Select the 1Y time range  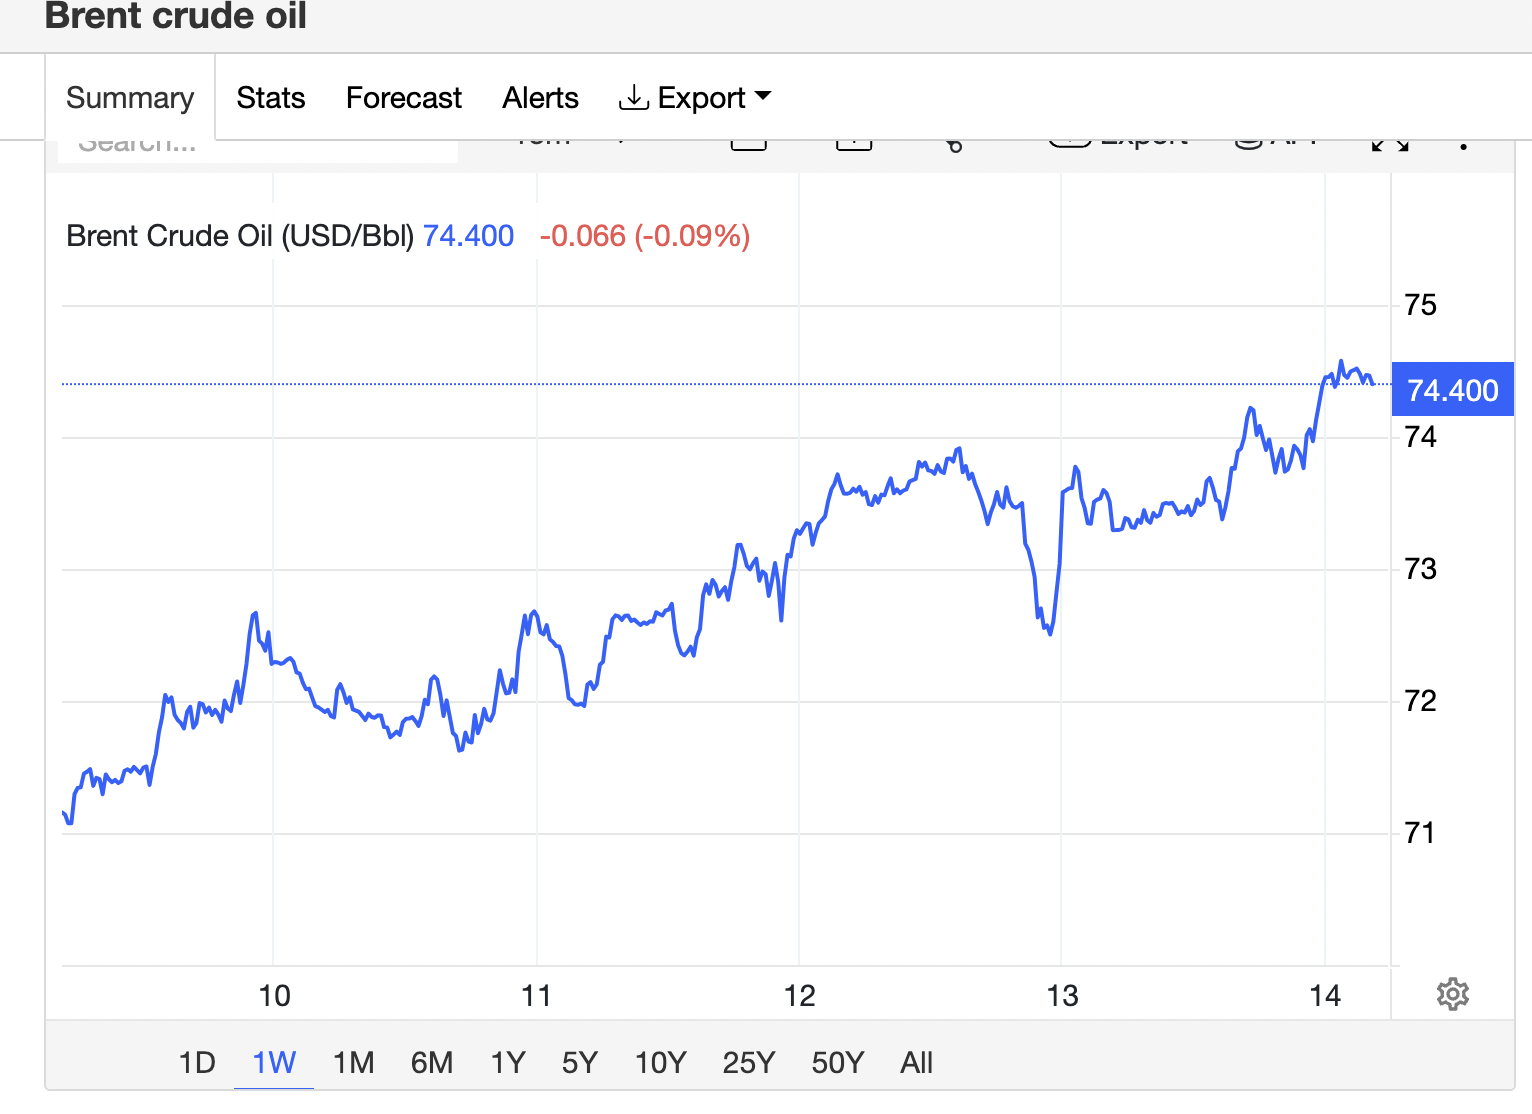tap(508, 1062)
